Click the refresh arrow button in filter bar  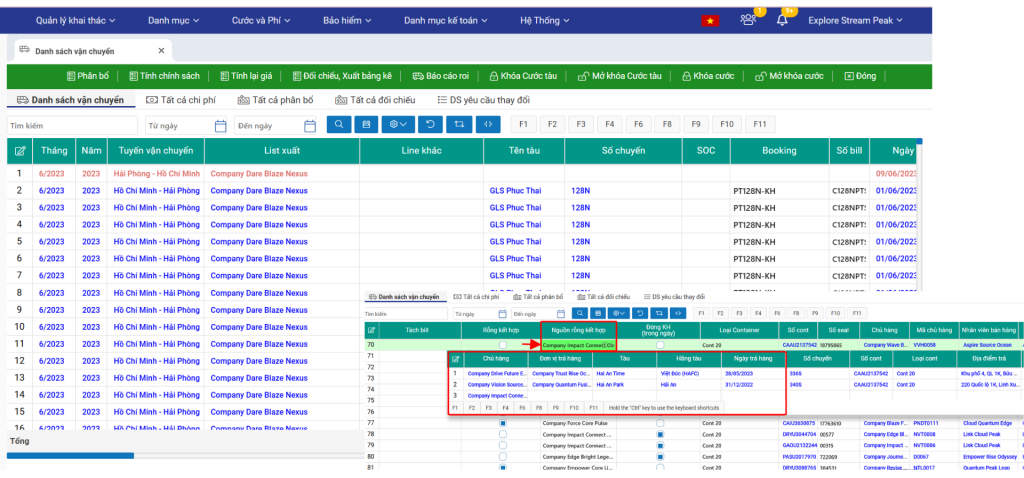pos(429,125)
